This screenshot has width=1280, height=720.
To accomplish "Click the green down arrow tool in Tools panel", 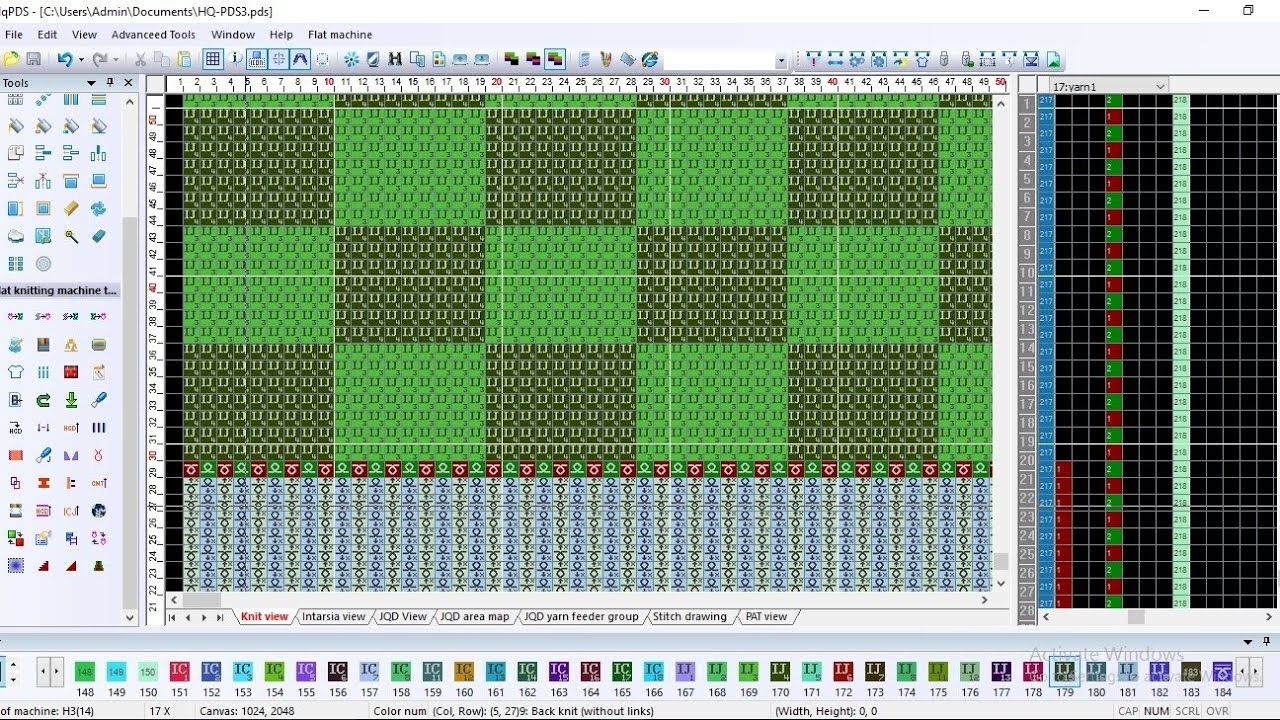I will [x=71, y=400].
